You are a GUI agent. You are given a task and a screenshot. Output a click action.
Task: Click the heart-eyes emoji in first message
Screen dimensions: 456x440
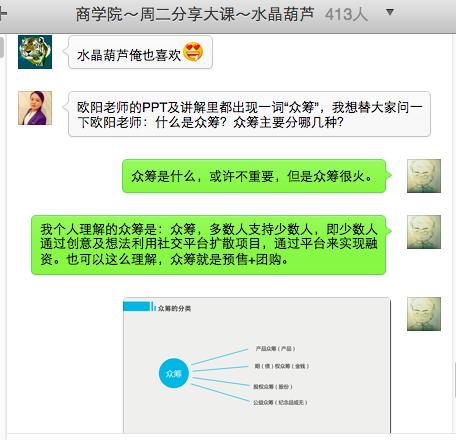(x=193, y=52)
